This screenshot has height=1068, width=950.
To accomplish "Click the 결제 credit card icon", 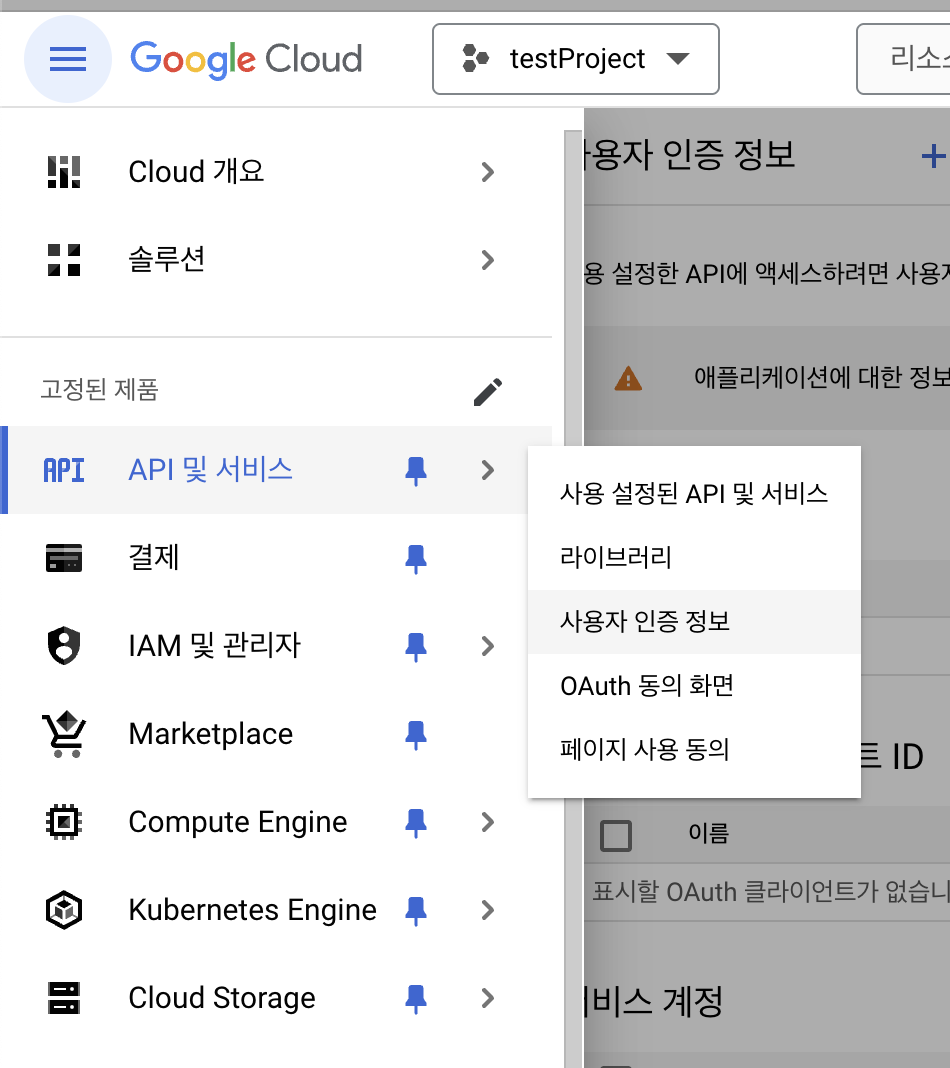I will pos(64,558).
